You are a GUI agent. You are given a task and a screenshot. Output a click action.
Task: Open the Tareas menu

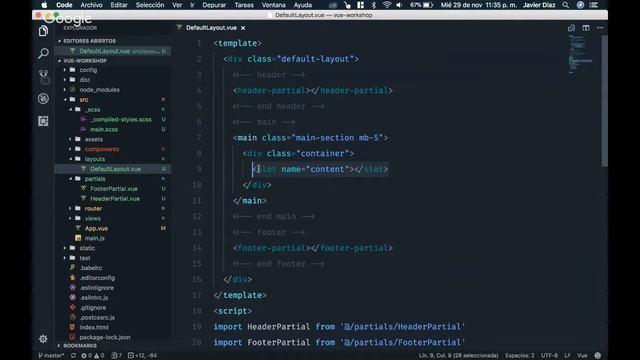click(x=244, y=5)
